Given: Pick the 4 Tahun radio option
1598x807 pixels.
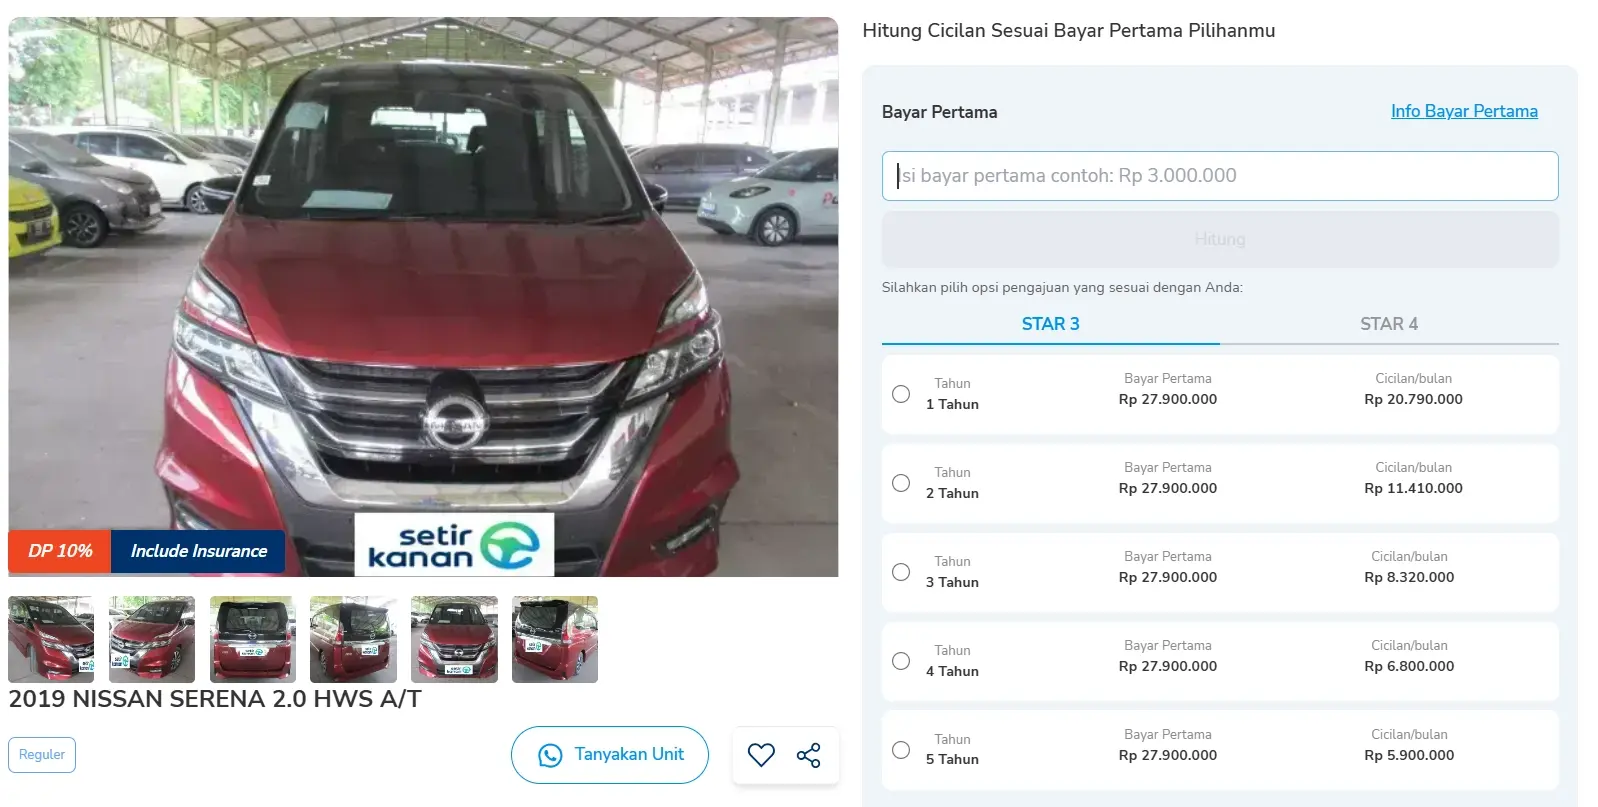Looking at the screenshot, I should click(901, 661).
